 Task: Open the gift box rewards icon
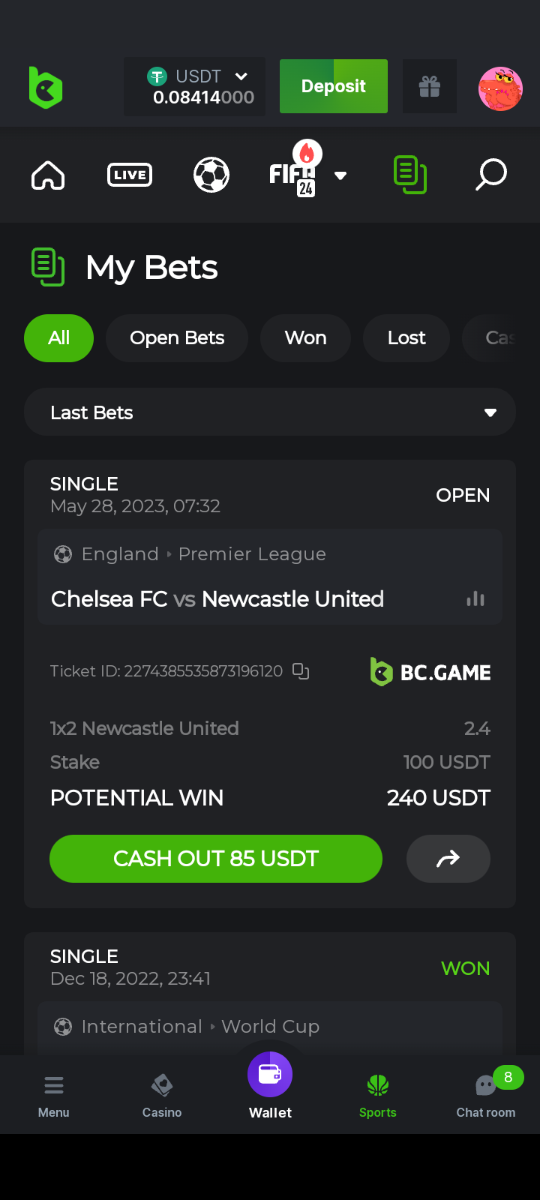(x=430, y=87)
